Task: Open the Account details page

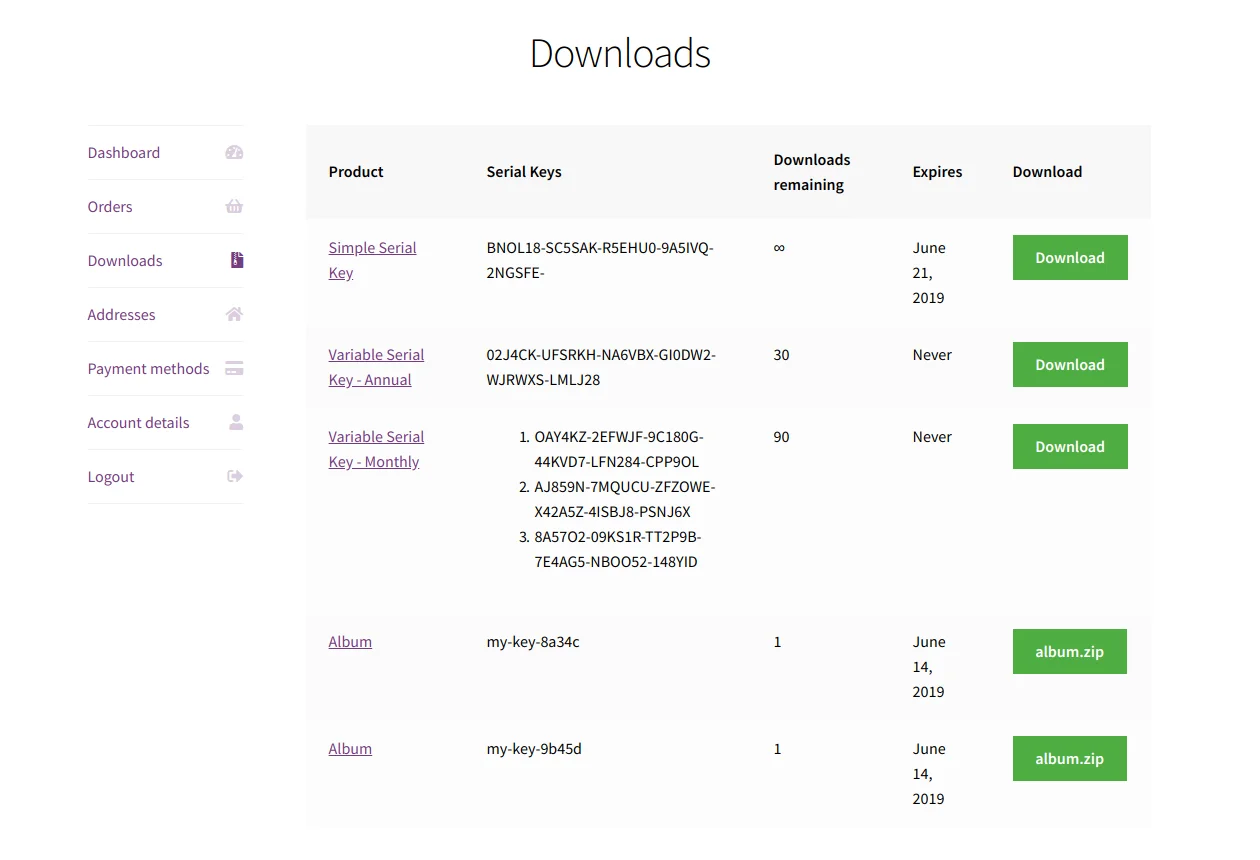Action: [x=139, y=423]
